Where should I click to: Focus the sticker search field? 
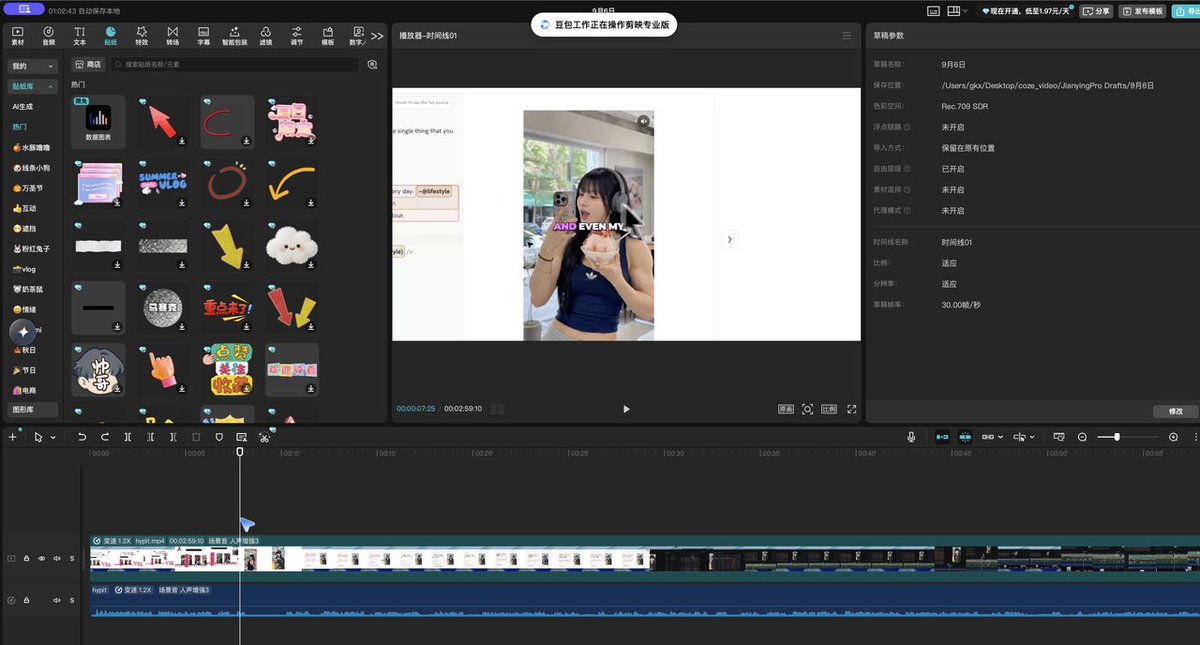(x=235, y=64)
